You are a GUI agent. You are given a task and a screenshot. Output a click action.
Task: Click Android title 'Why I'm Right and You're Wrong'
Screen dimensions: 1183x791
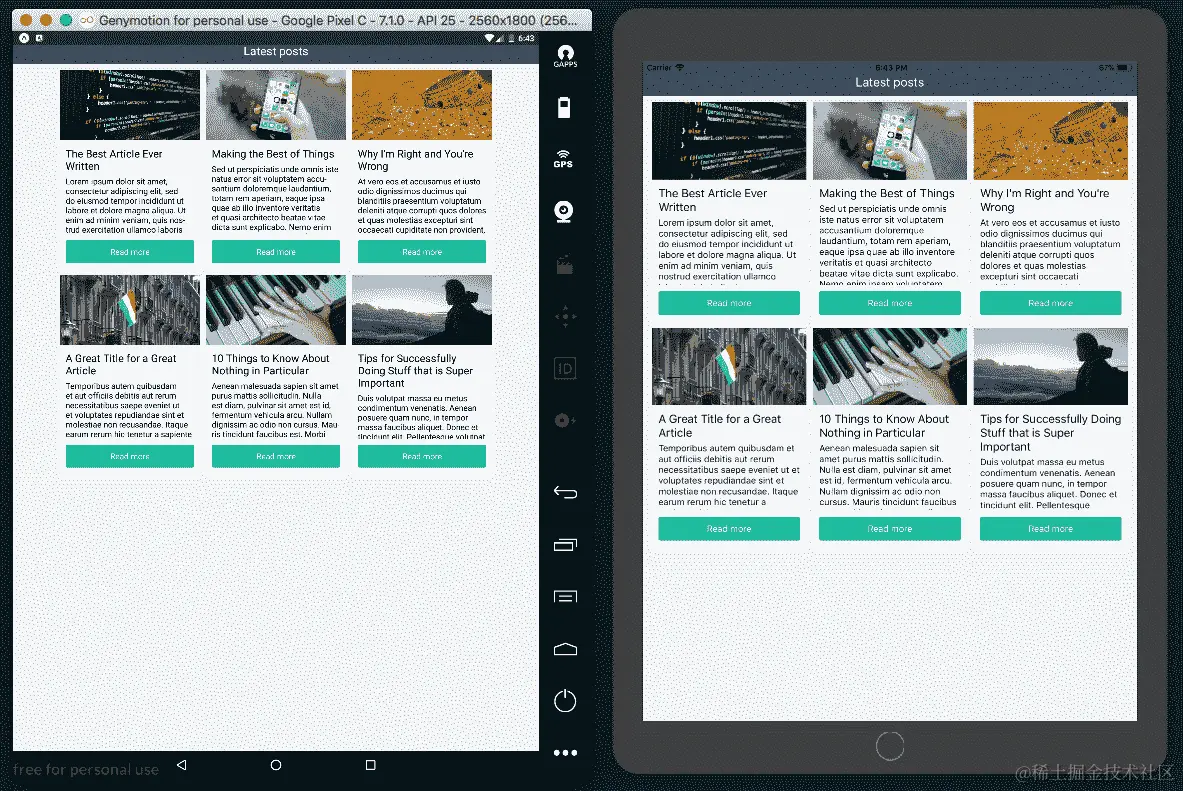416,160
